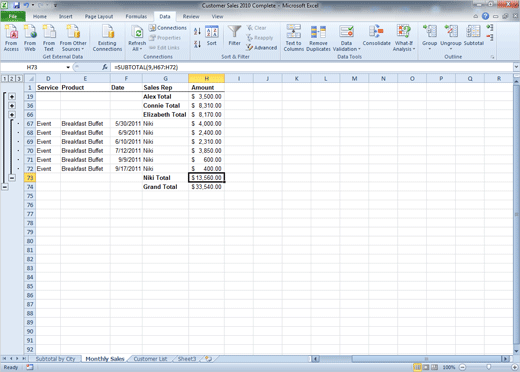Image resolution: width=520 pixels, height=372 pixels.
Task: Click the Existing Connections icon
Action: tap(107, 38)
